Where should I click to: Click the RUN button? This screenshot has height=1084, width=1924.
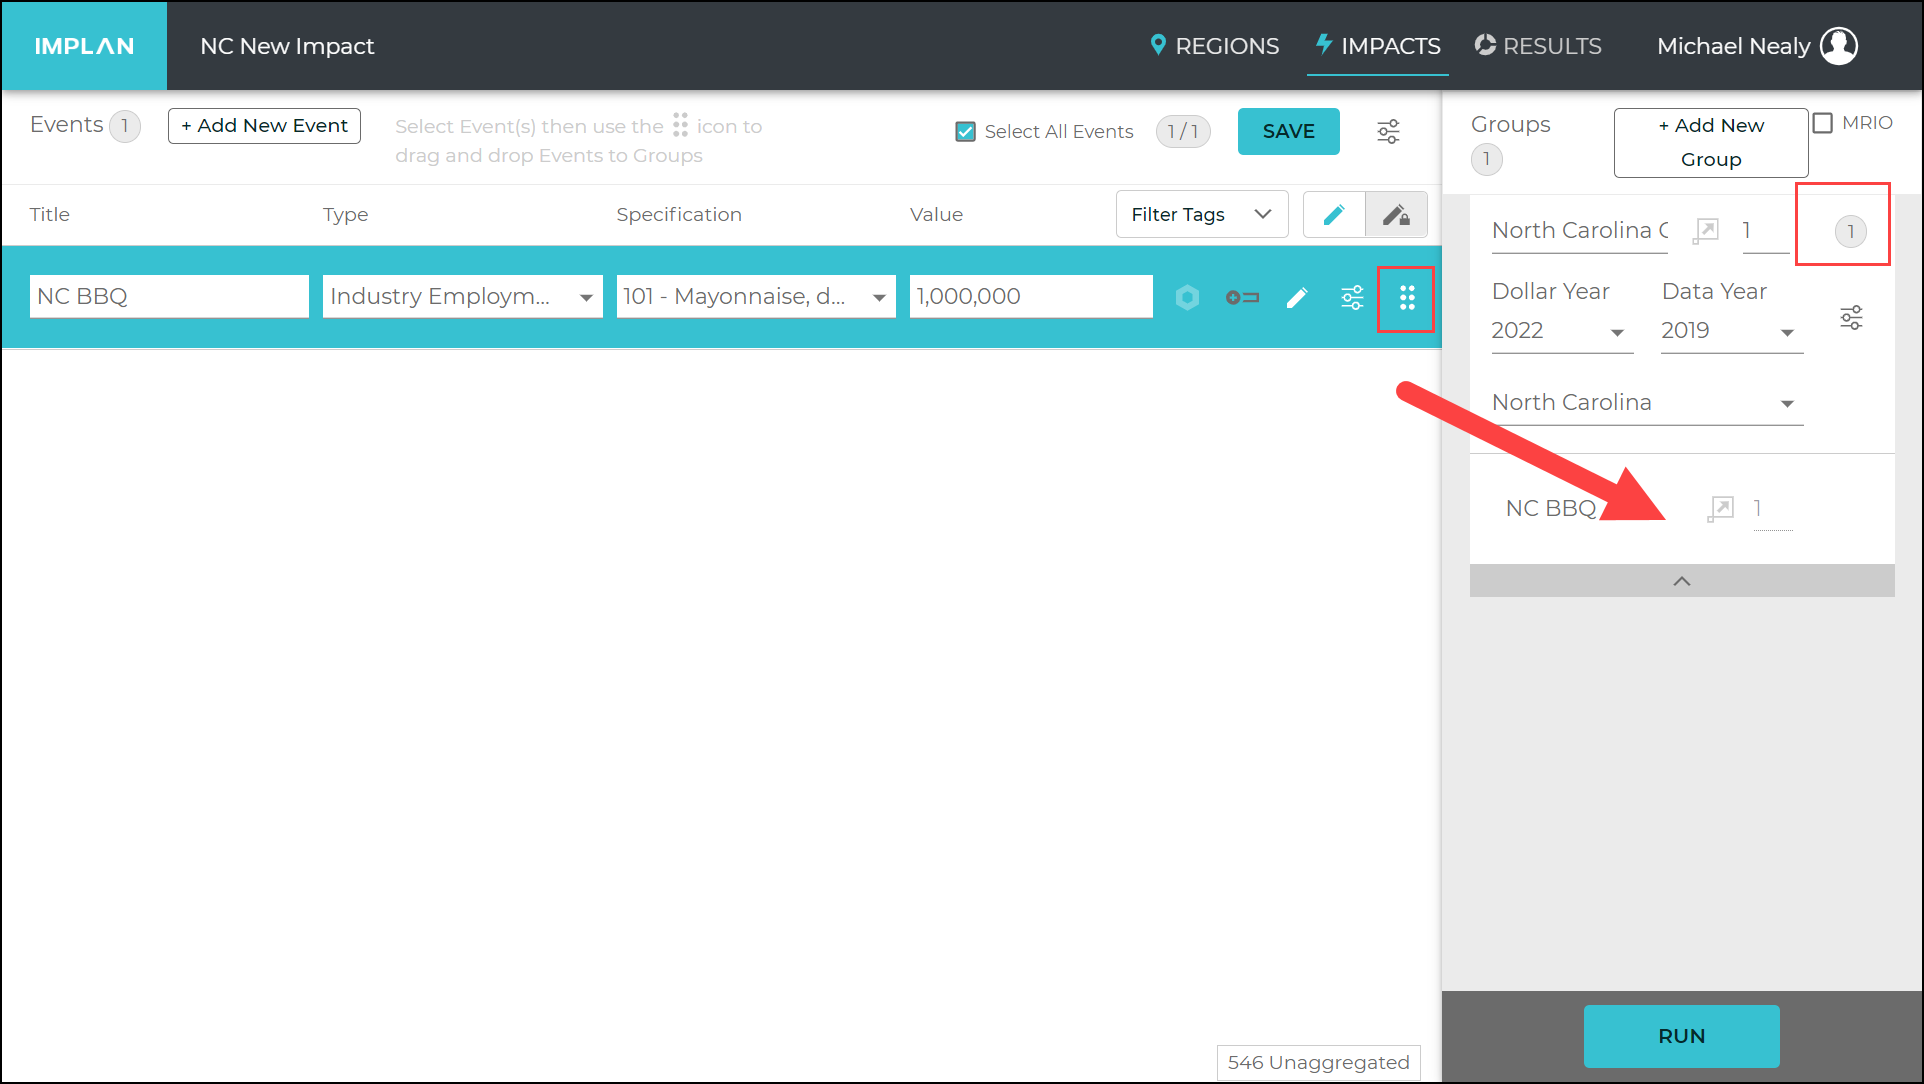[1682, 1036]
